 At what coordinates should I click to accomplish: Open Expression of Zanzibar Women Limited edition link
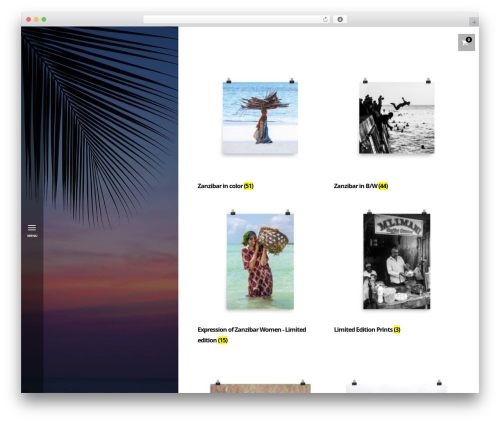pos(252,335)
